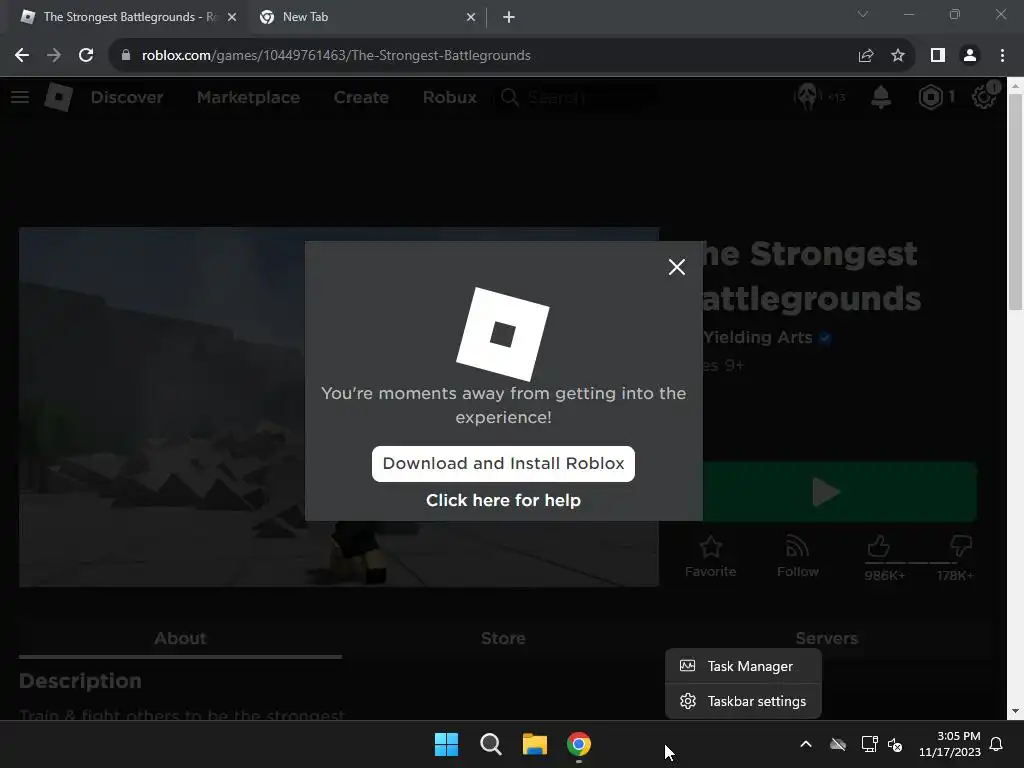Click the Chrome taskbar icon

[x=579, y=744]
